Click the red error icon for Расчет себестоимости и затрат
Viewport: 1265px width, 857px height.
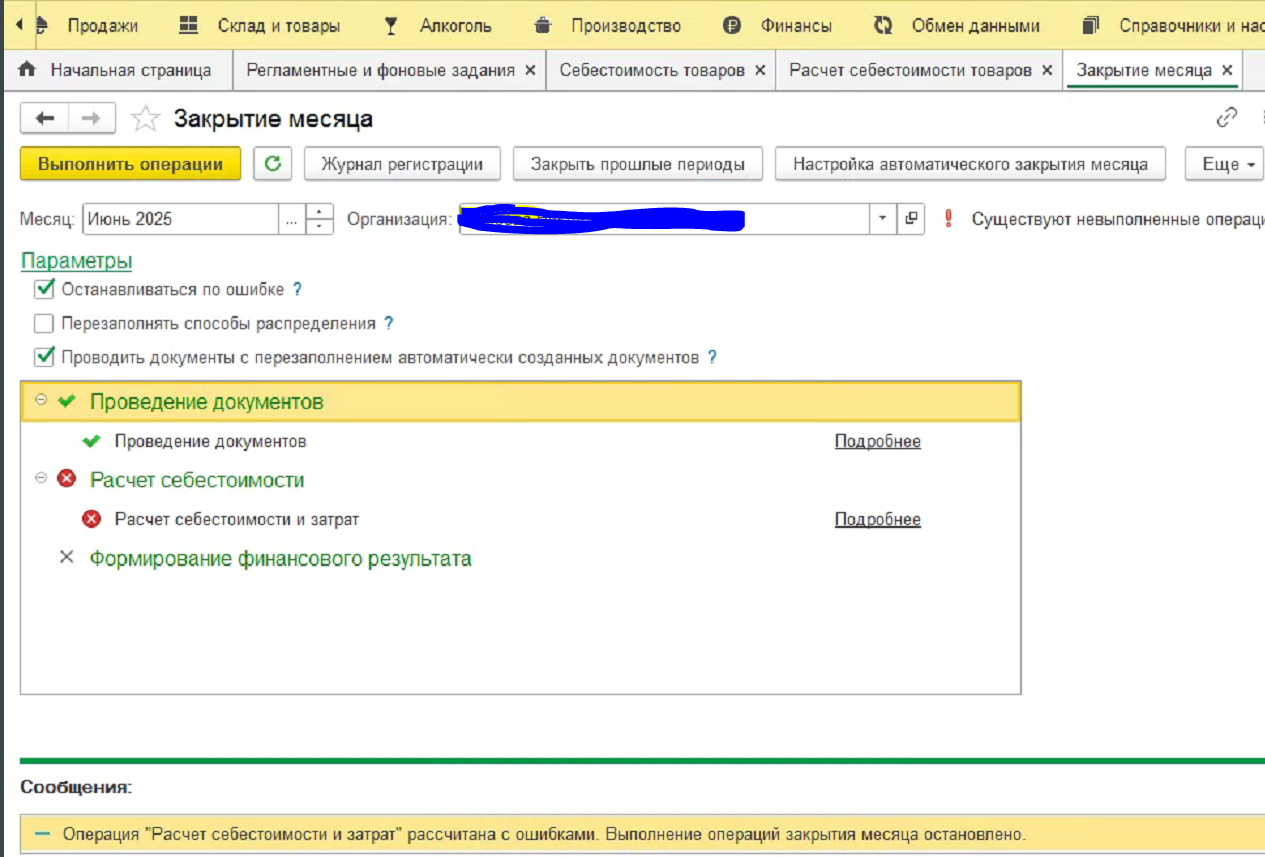92,520
